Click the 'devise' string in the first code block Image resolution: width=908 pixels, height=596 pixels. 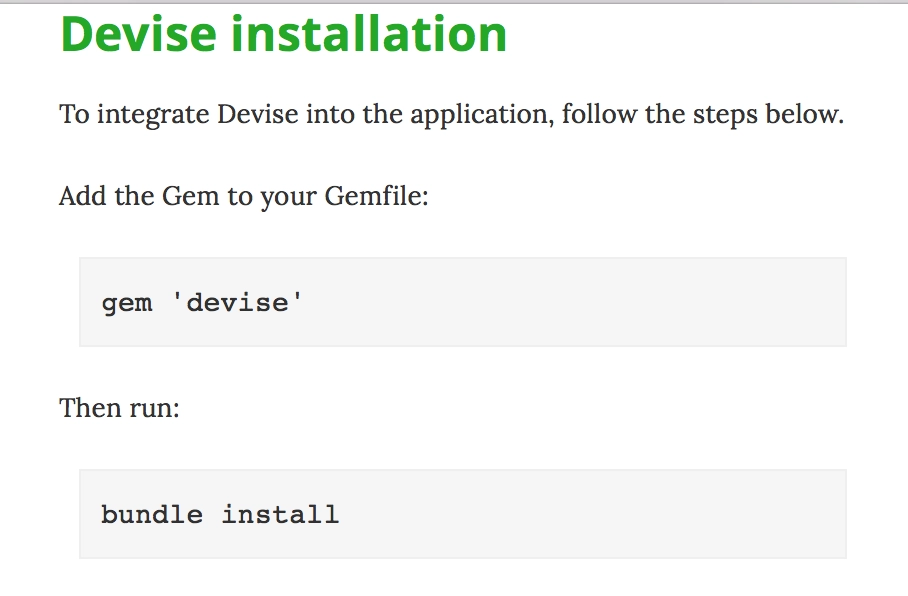[237, 302]
